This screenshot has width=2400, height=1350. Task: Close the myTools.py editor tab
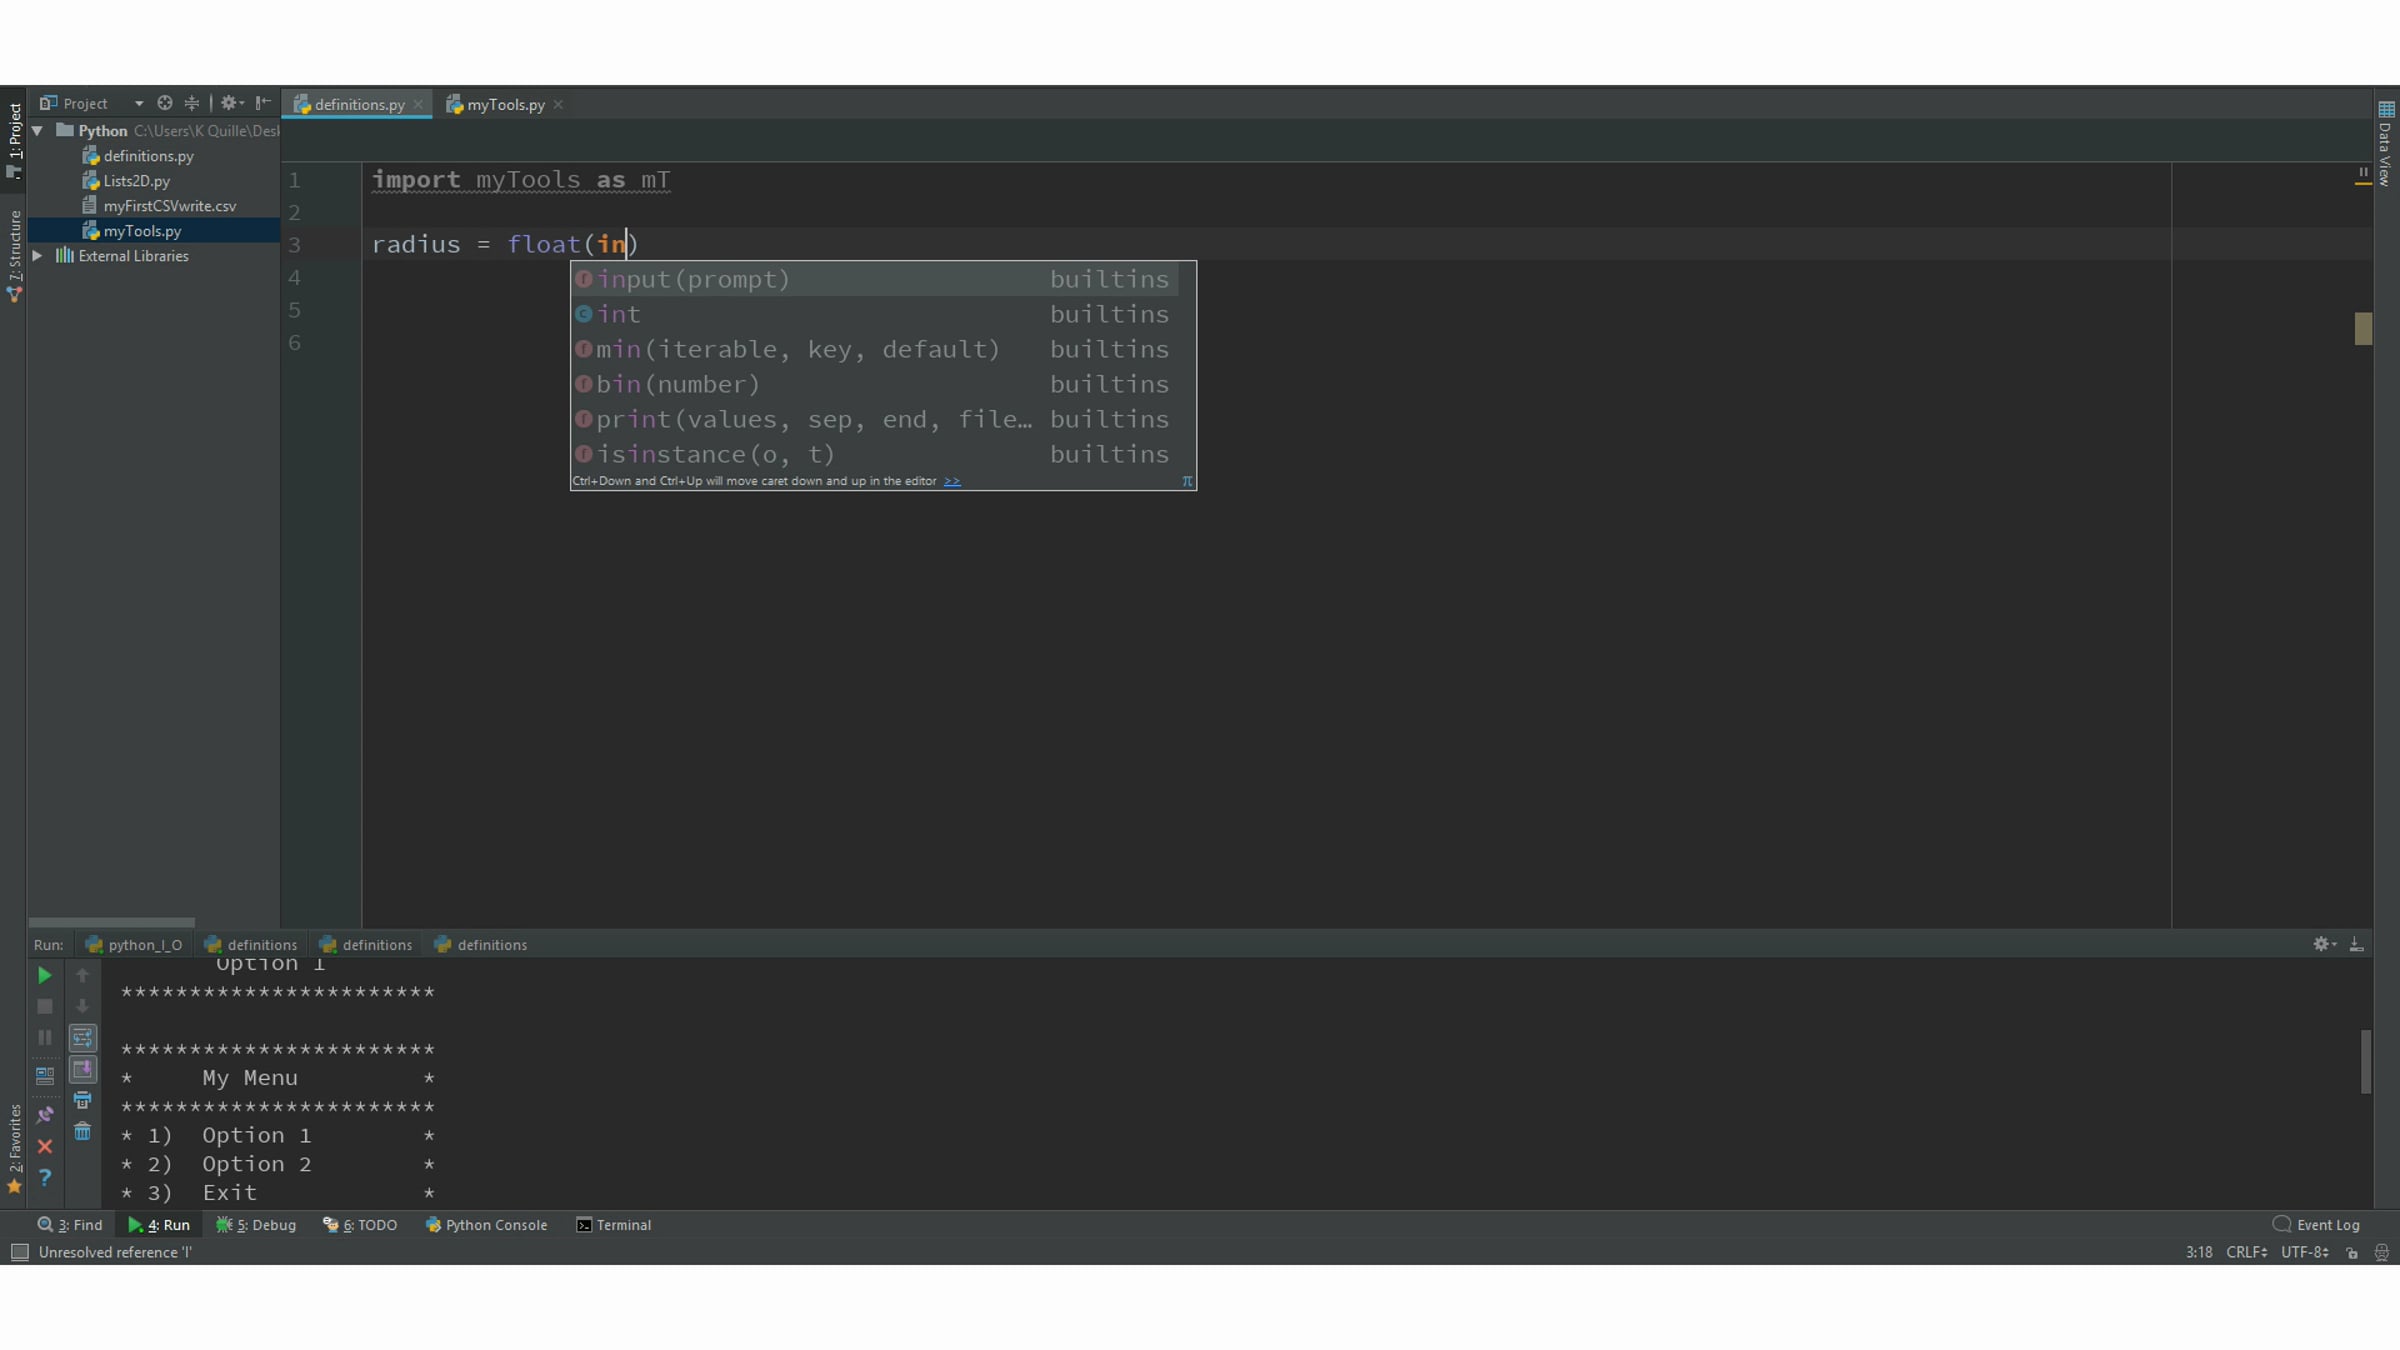click(558, 105)
